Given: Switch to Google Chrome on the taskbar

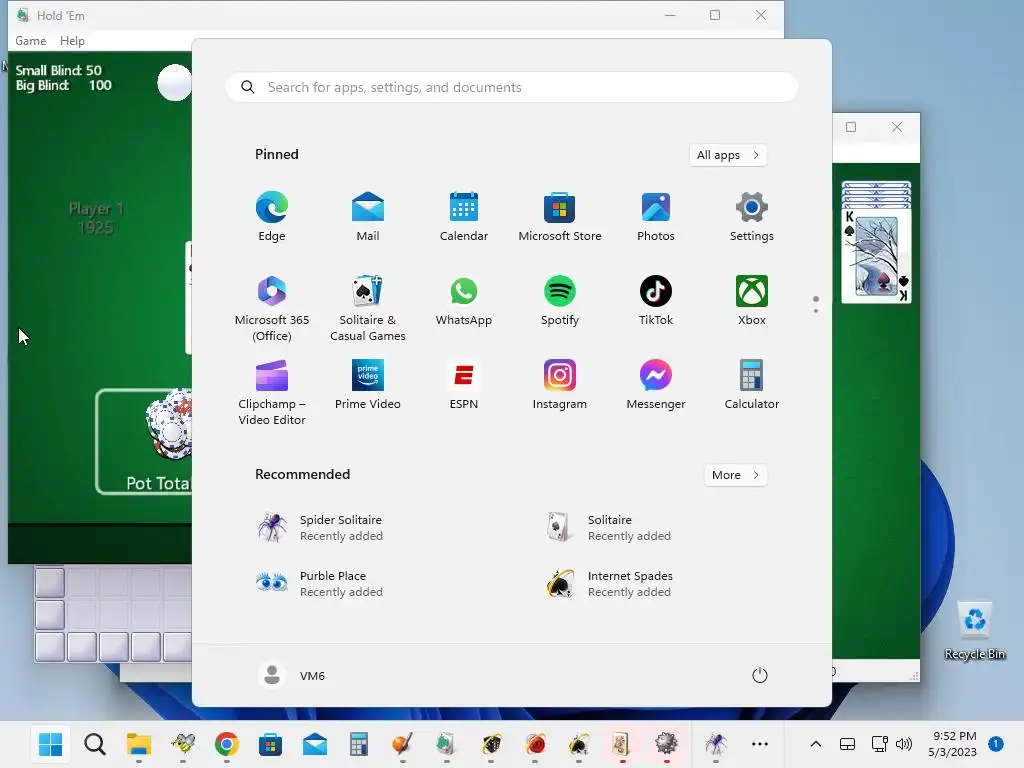Looking at the screenshot, I should click(x=227, y=744).
